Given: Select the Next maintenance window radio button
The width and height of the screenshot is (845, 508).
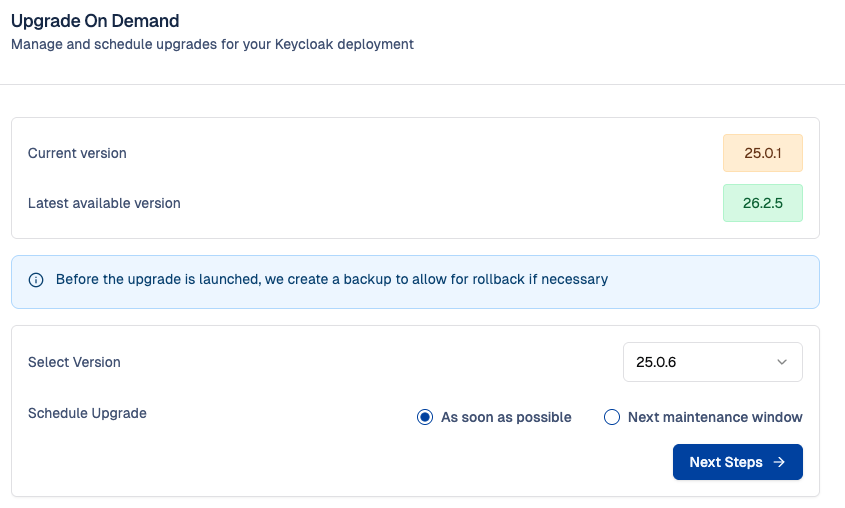Looking at the screenshot, I should 612,417.
